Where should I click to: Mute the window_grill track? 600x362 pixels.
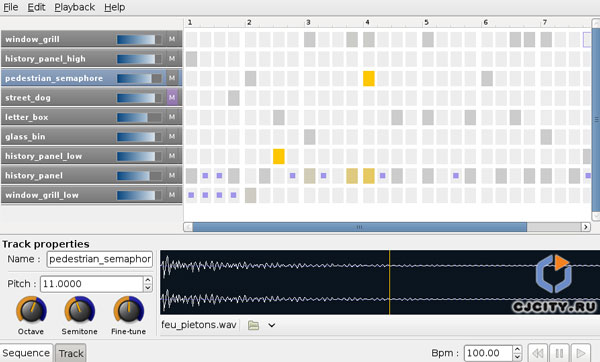[x=172, y=39]
